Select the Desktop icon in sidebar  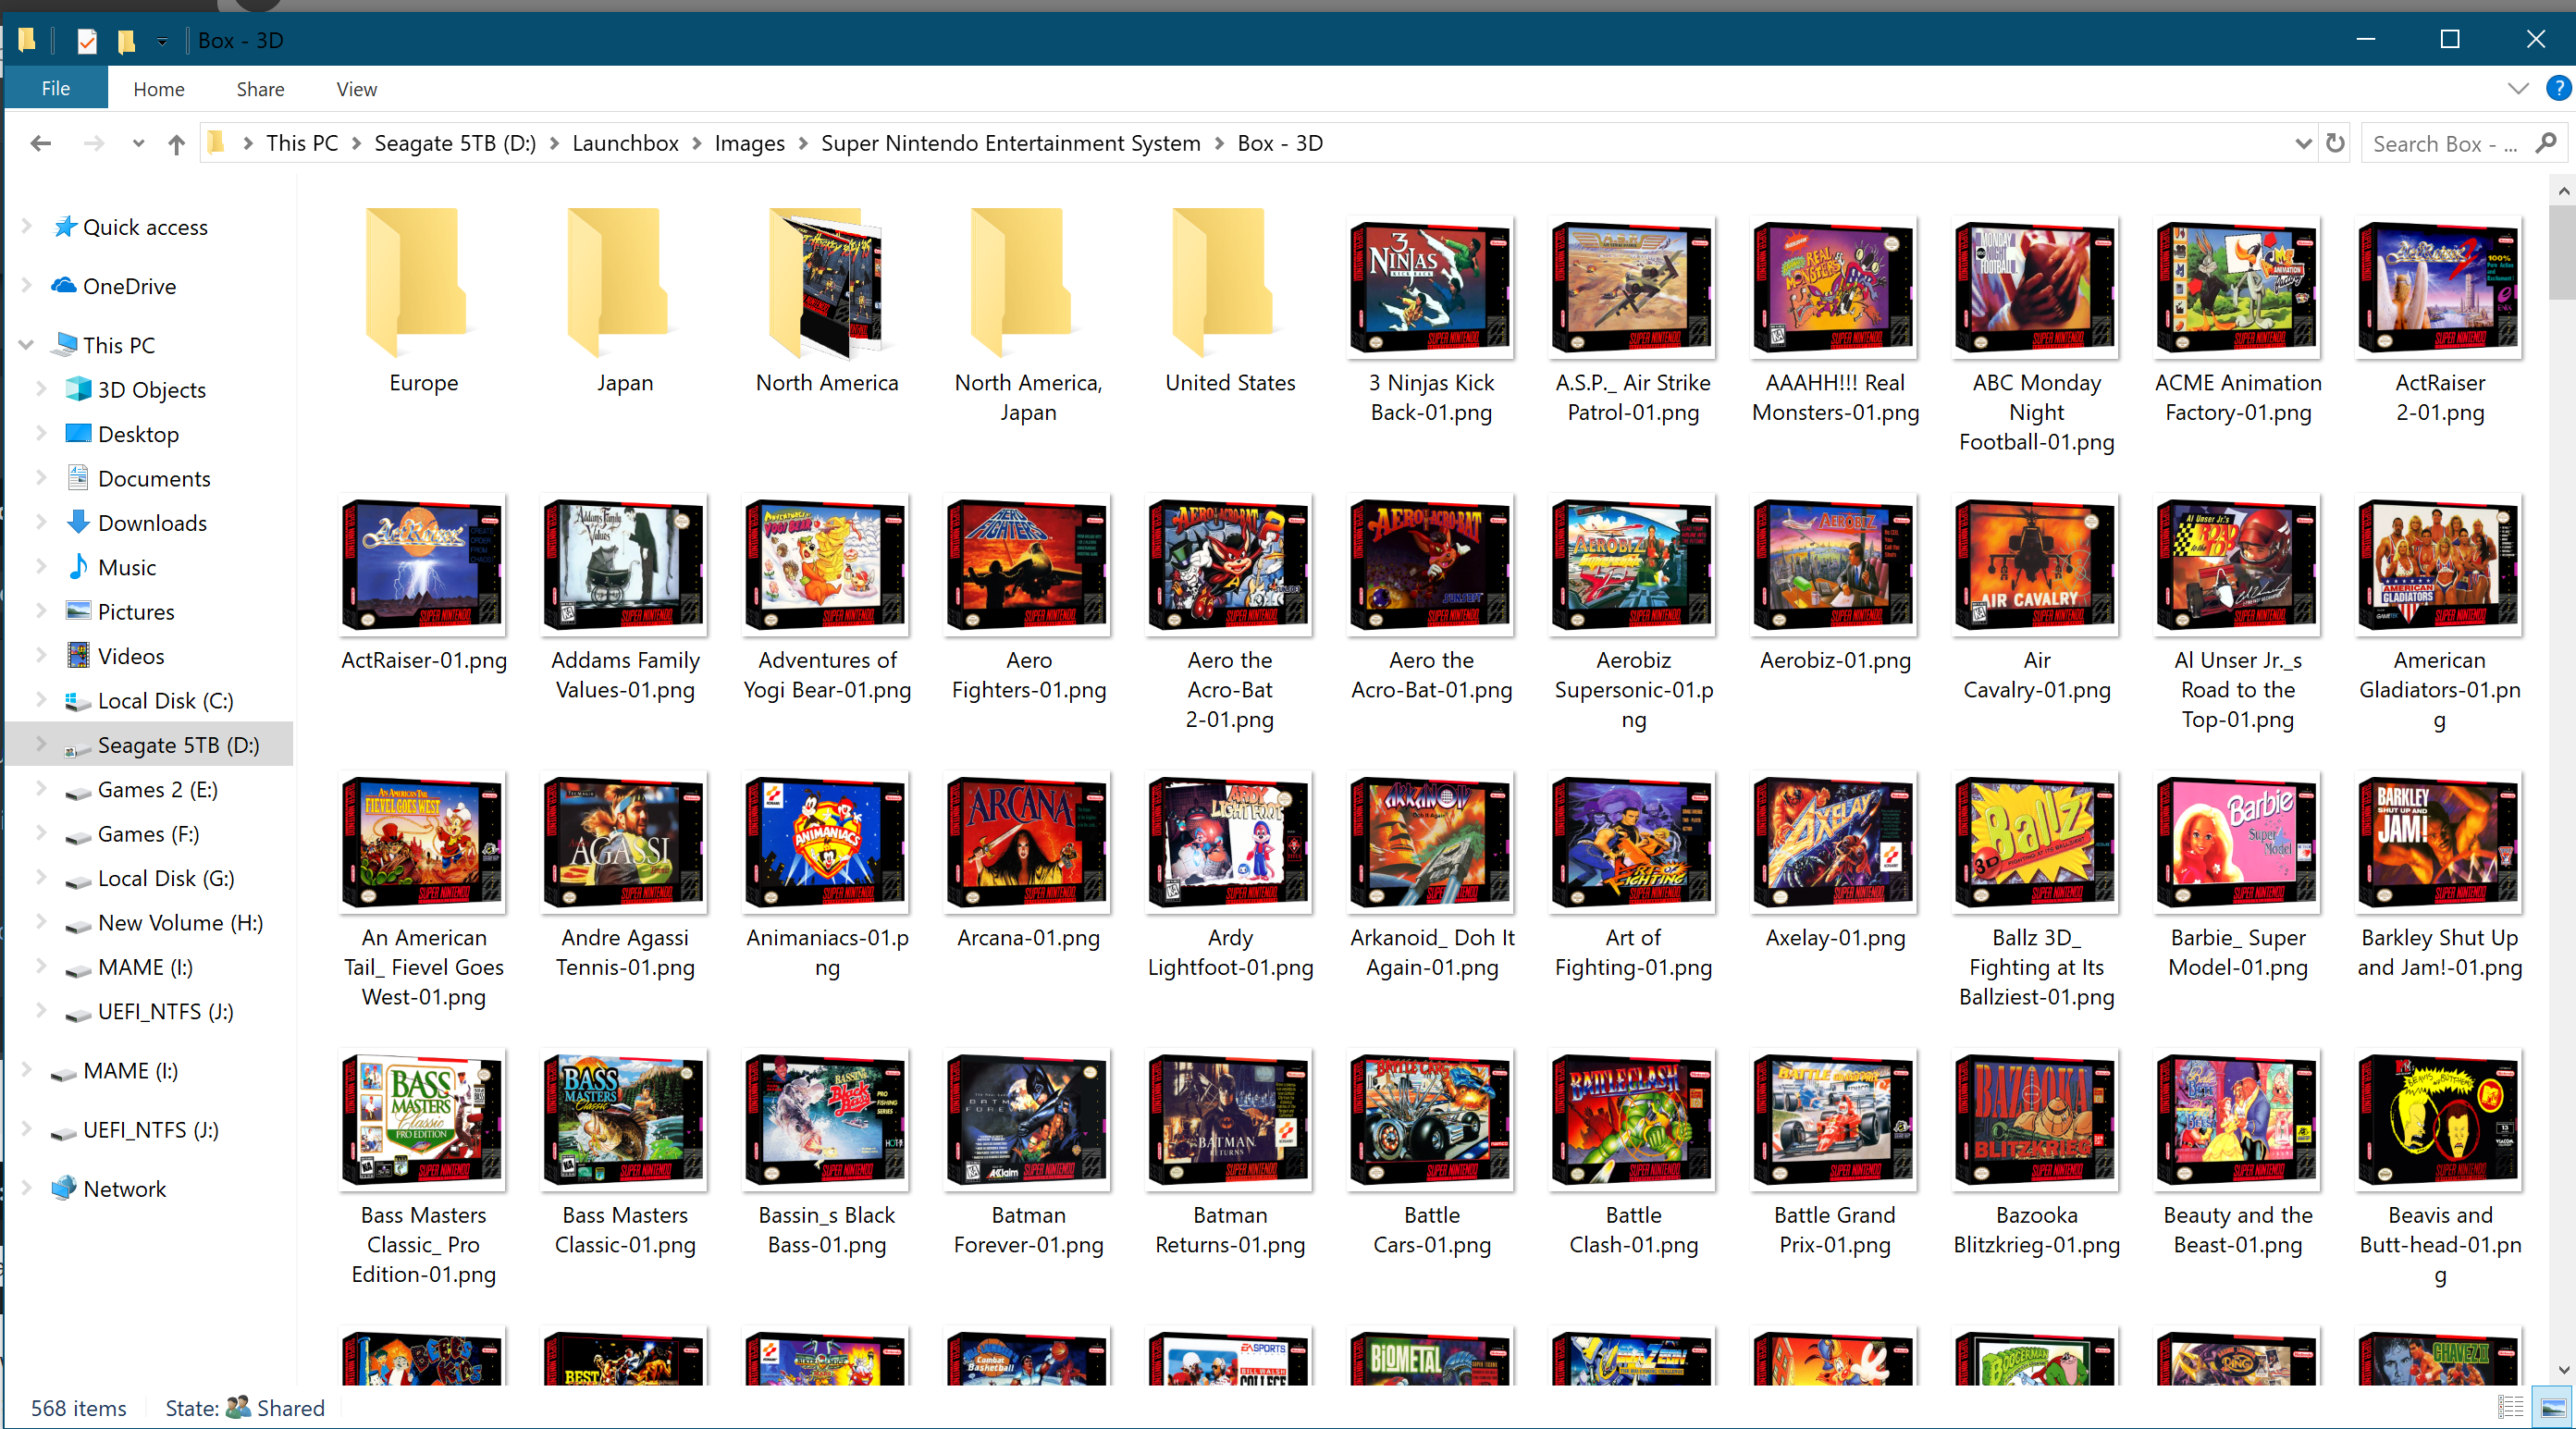[79, 433]
